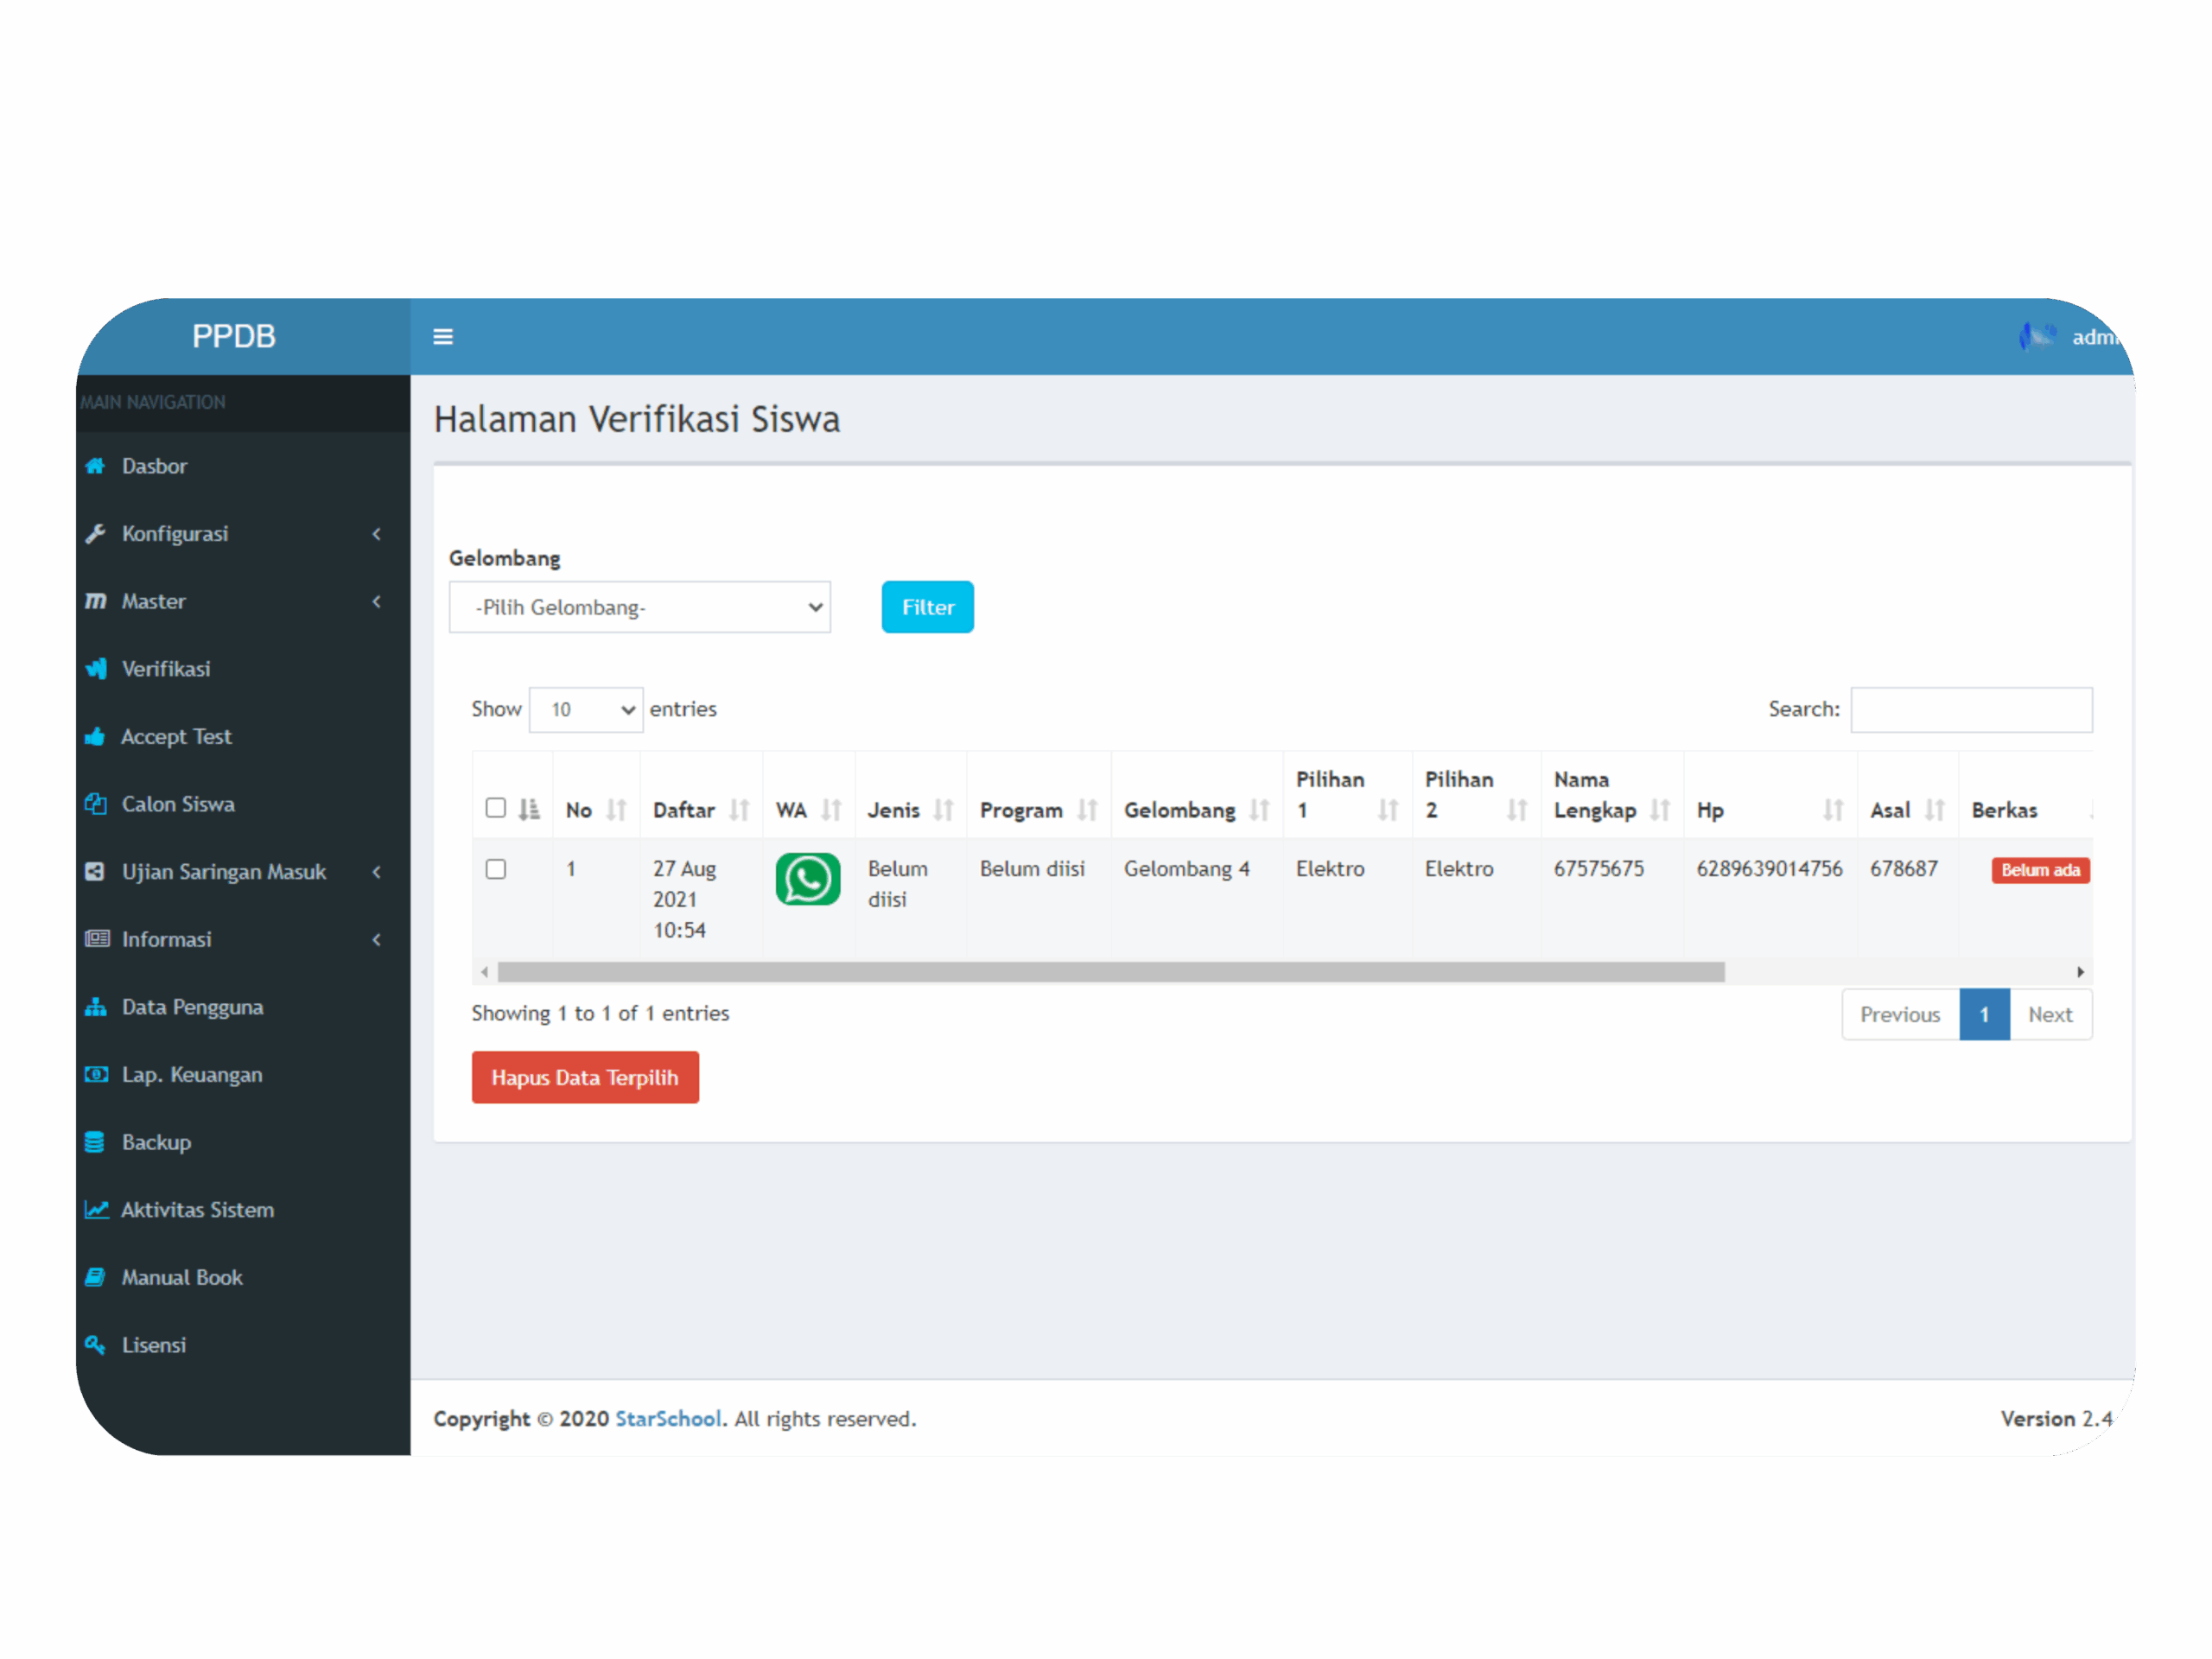Sort by Jenis column arrows
This screenshot has width=2212, height=1659.
(944, 811)
